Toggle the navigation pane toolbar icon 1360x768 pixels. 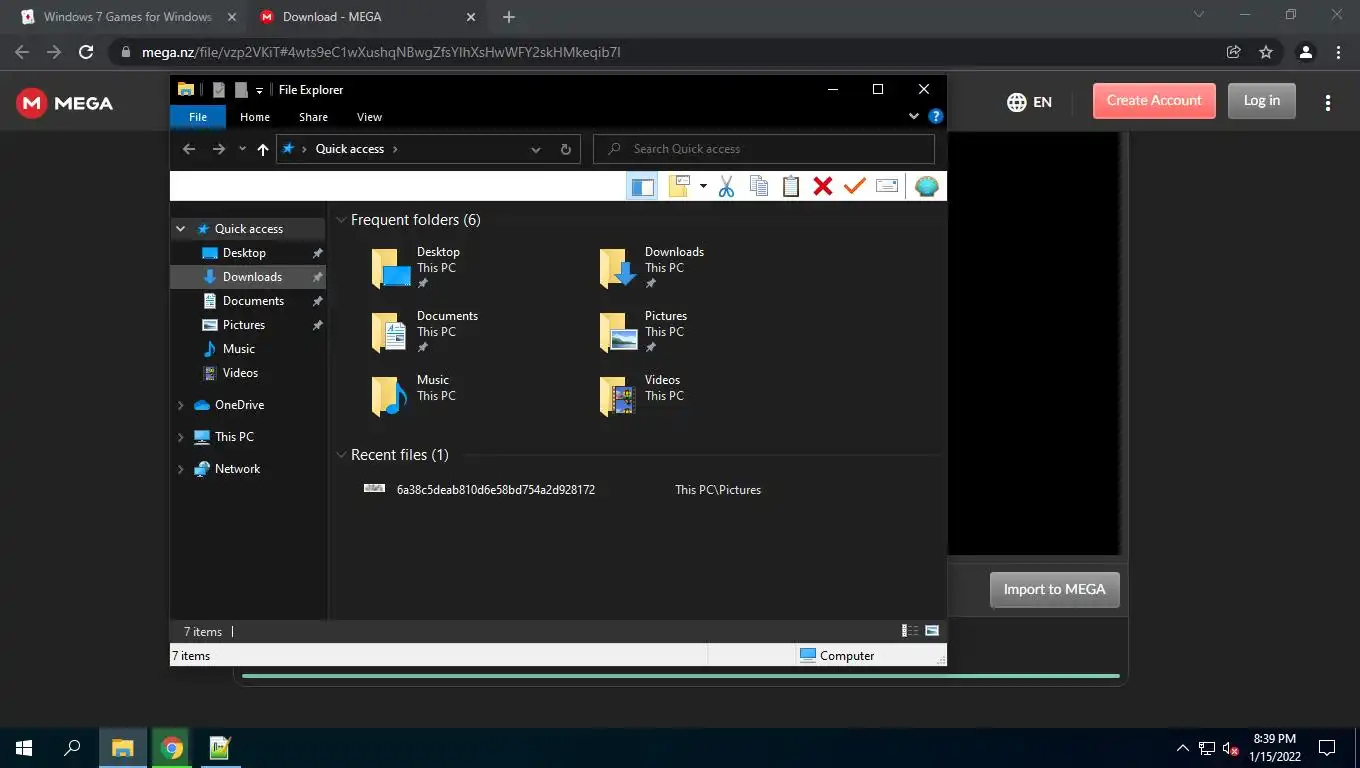click(x=642, y=186)
